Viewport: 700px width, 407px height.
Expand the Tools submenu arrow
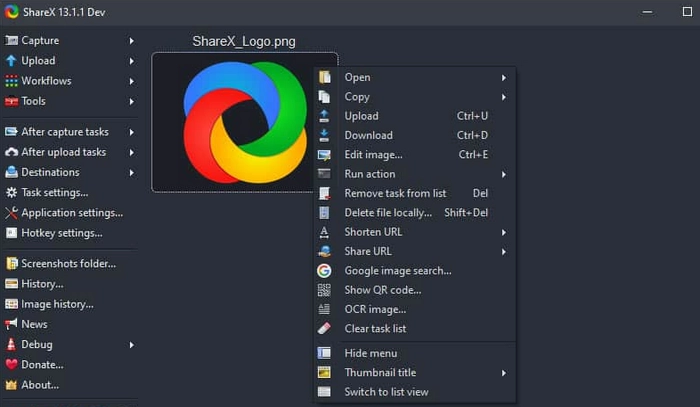tap(131, 101)
